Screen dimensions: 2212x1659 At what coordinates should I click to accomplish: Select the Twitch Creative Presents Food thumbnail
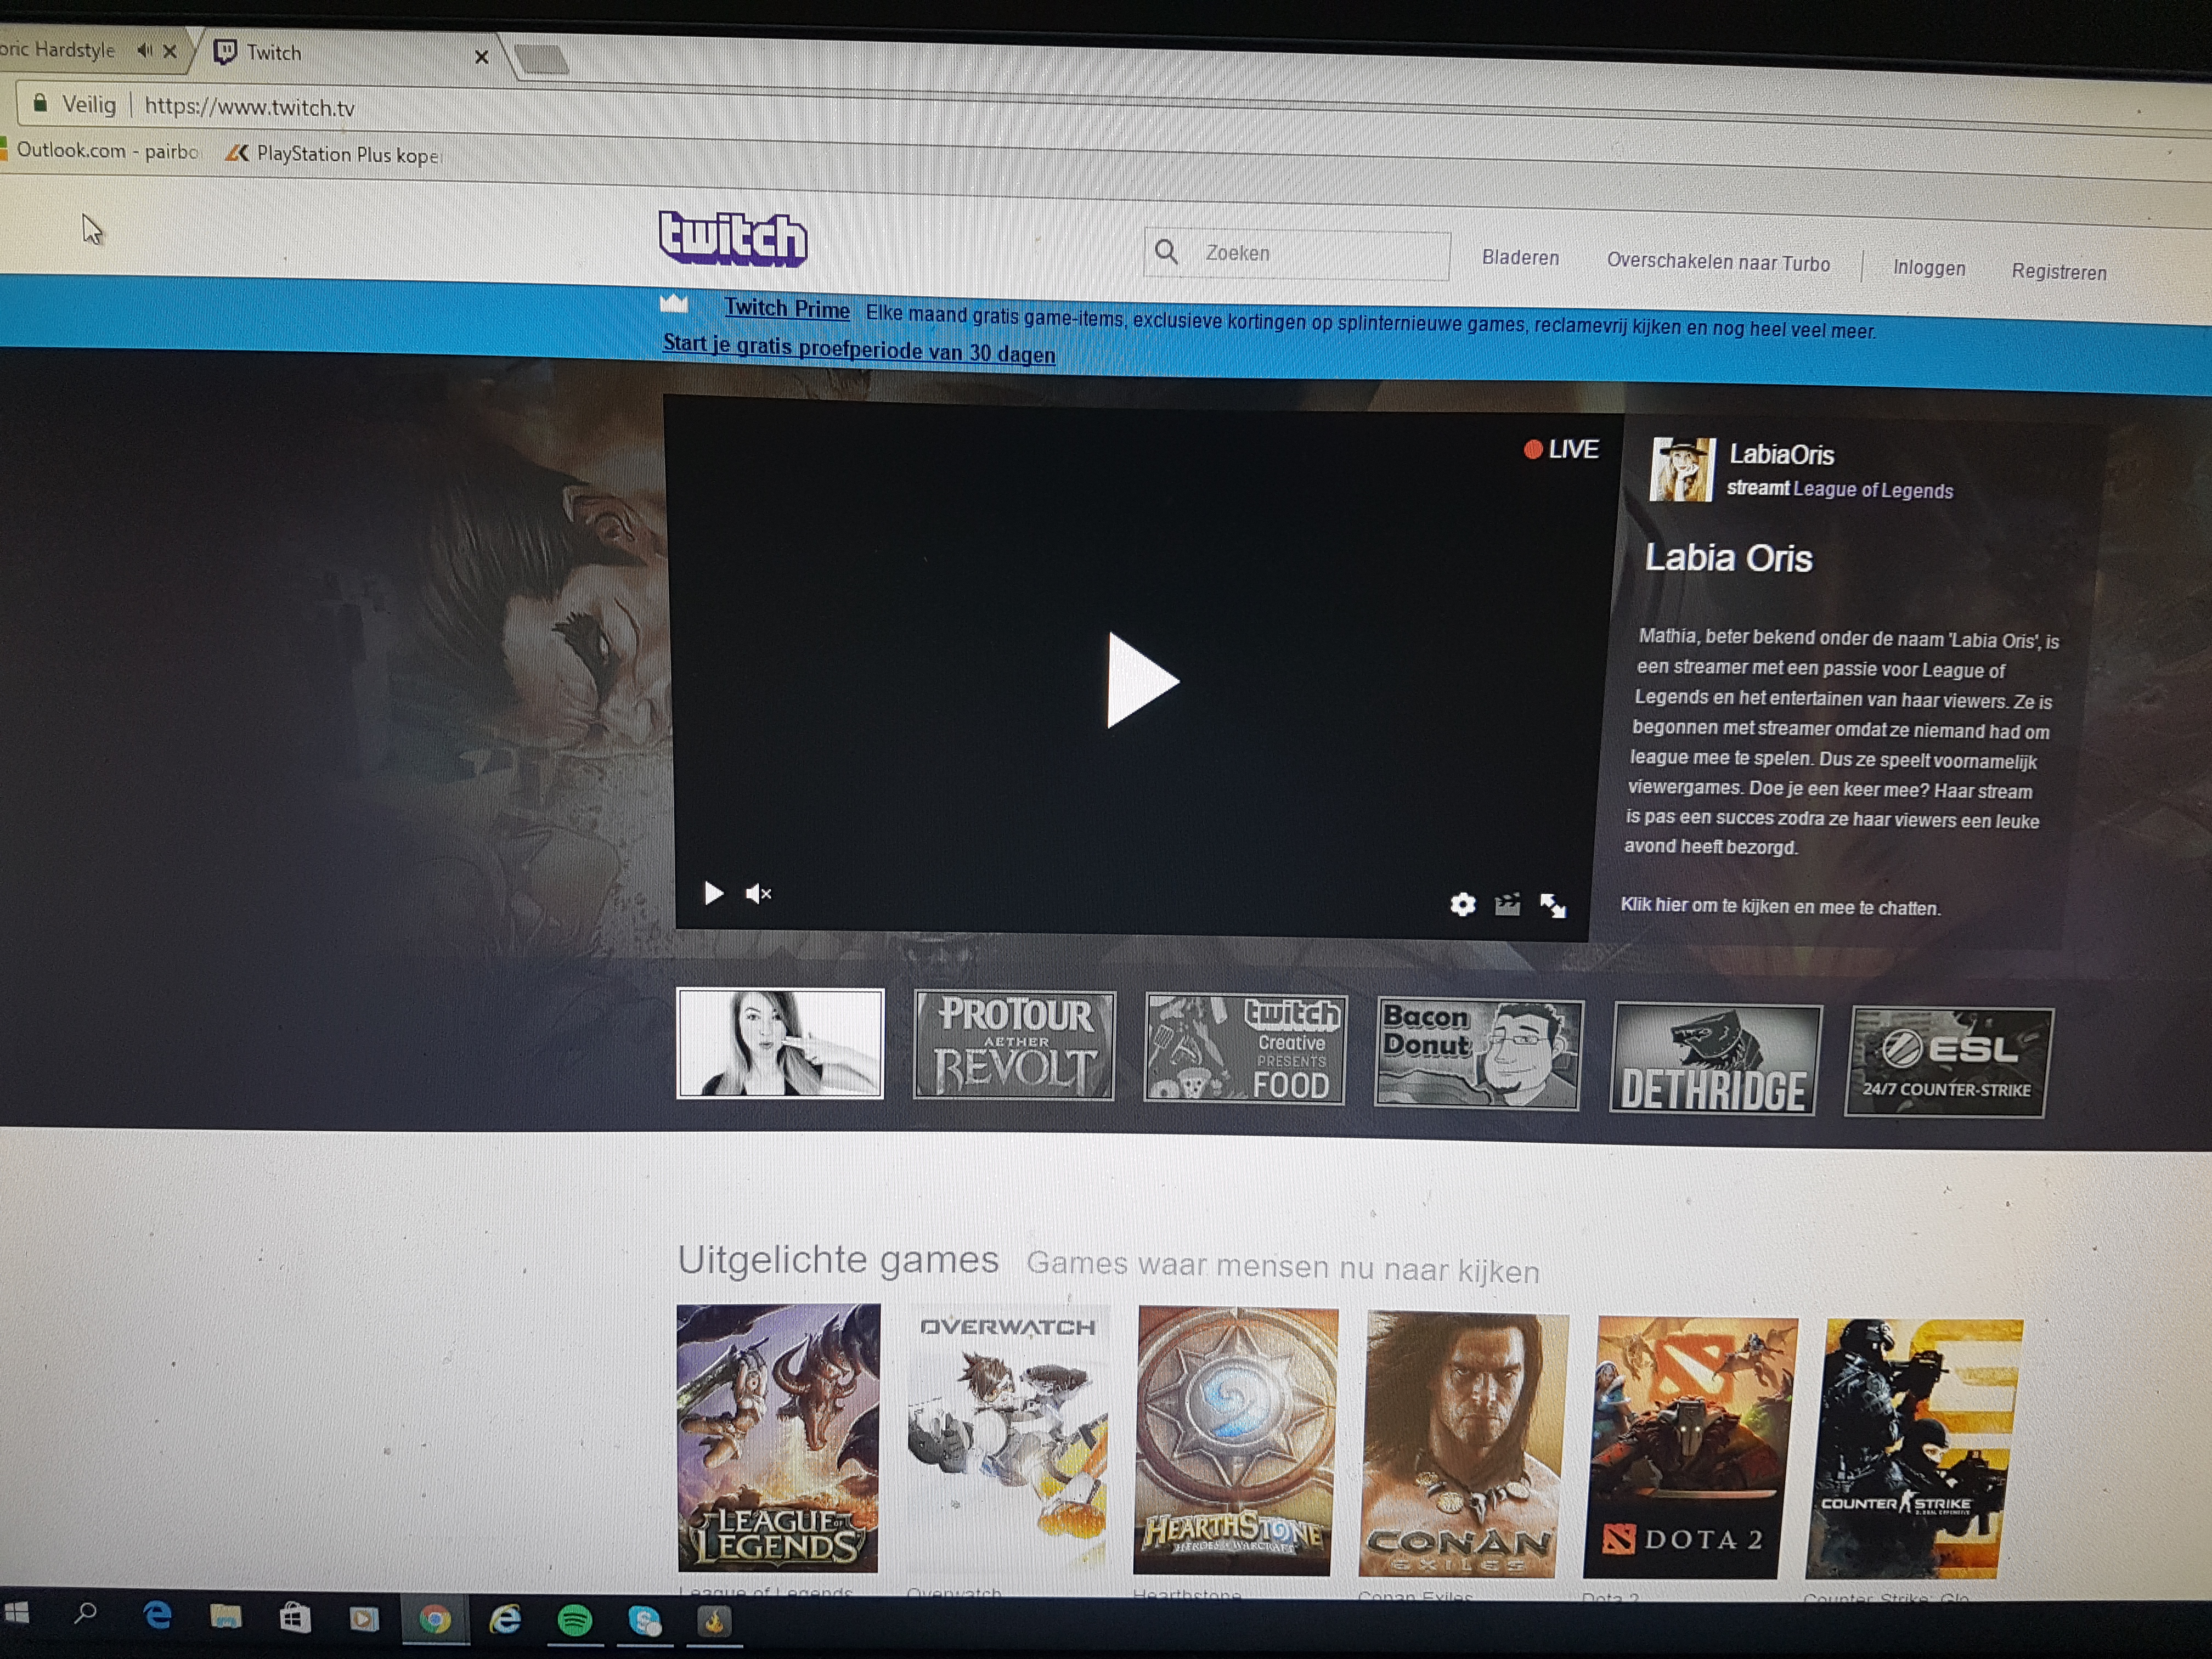click(1245, 1049)
